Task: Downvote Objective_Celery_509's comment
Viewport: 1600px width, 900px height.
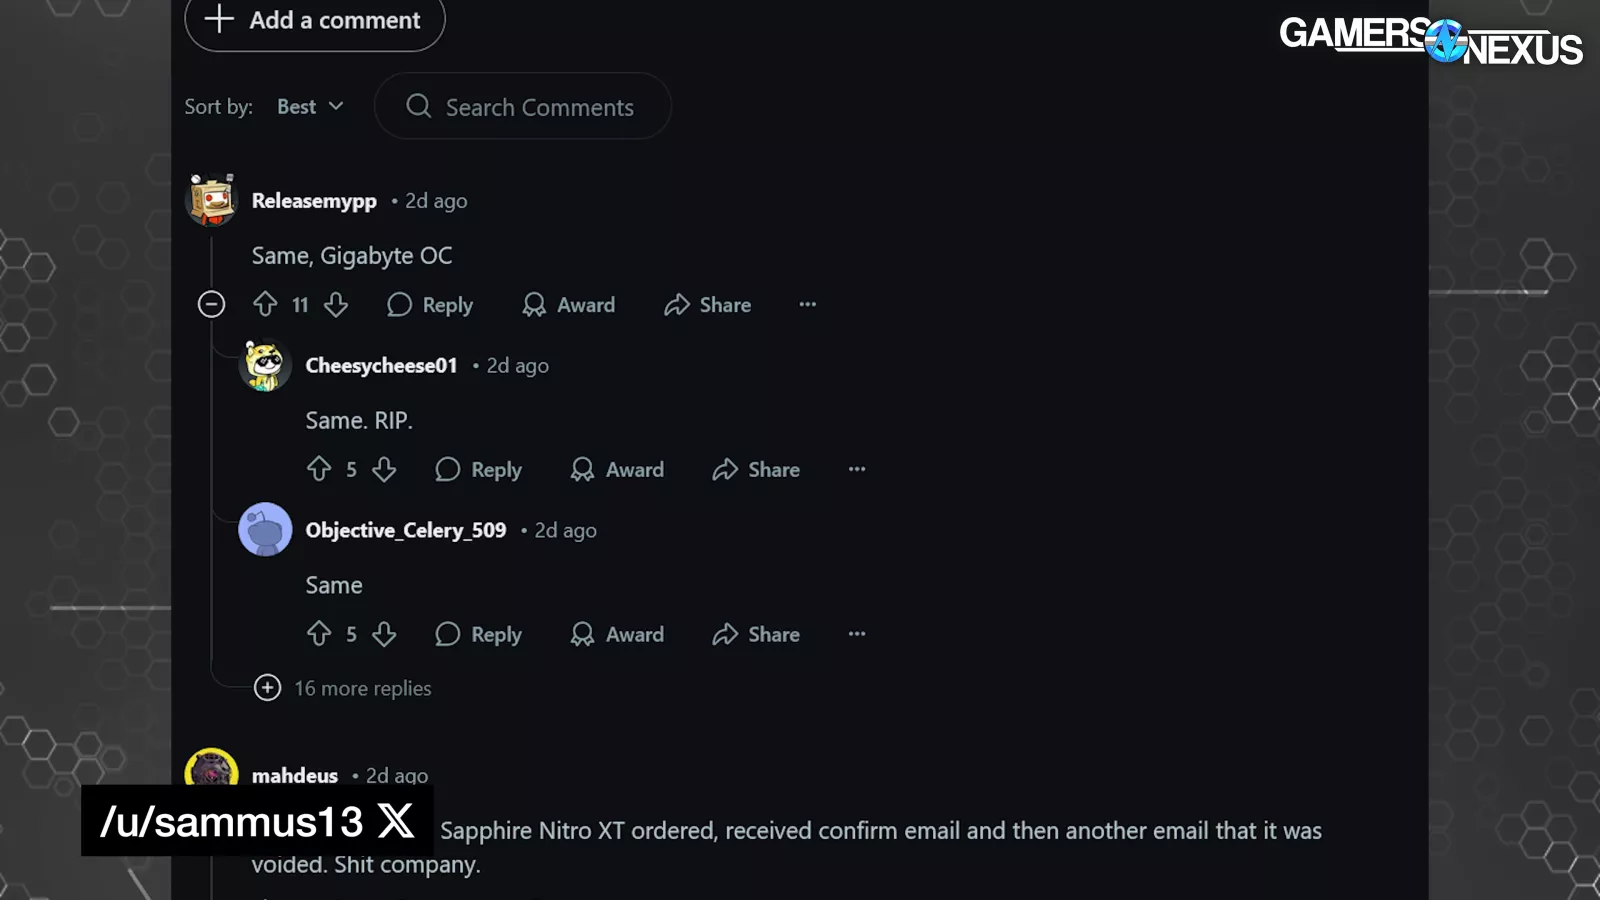Action: pos(384,634)
